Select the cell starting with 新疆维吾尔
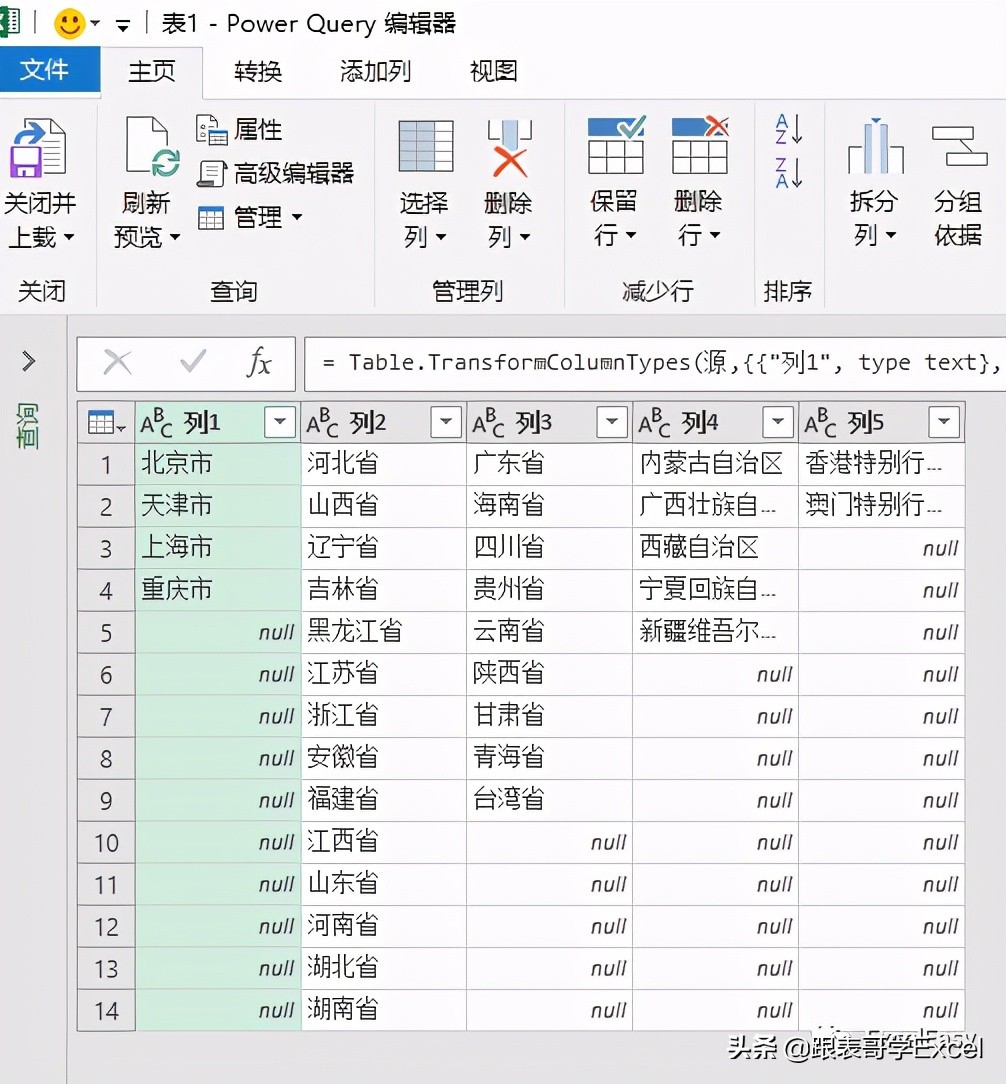Screen dimensions: 1006x1084 (716, 633)
